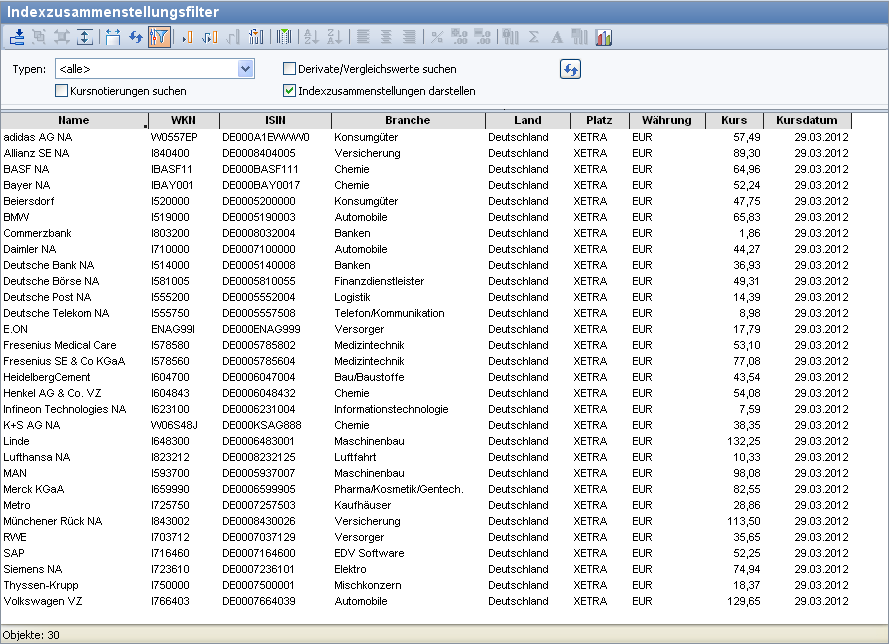Image resolution: width=889 pixels, height=644 pixels.
Task: Click the Kursdatum column header
Action: (x=806, y=121)
